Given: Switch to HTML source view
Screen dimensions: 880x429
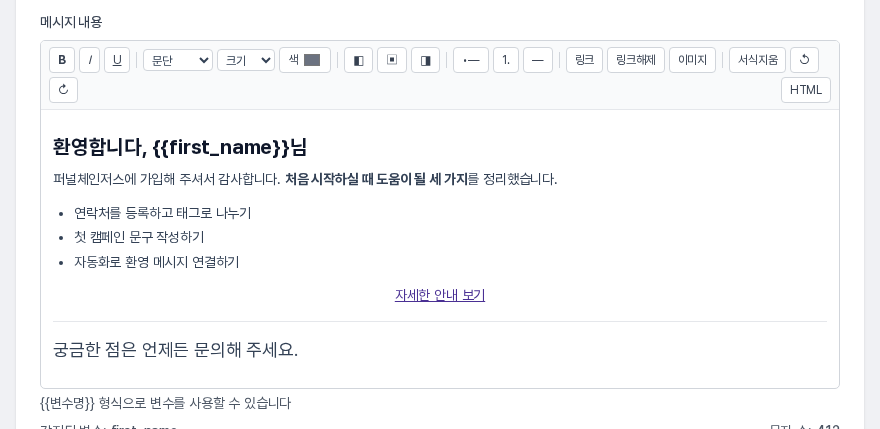Looking at the screenshot, I should 806,90.
